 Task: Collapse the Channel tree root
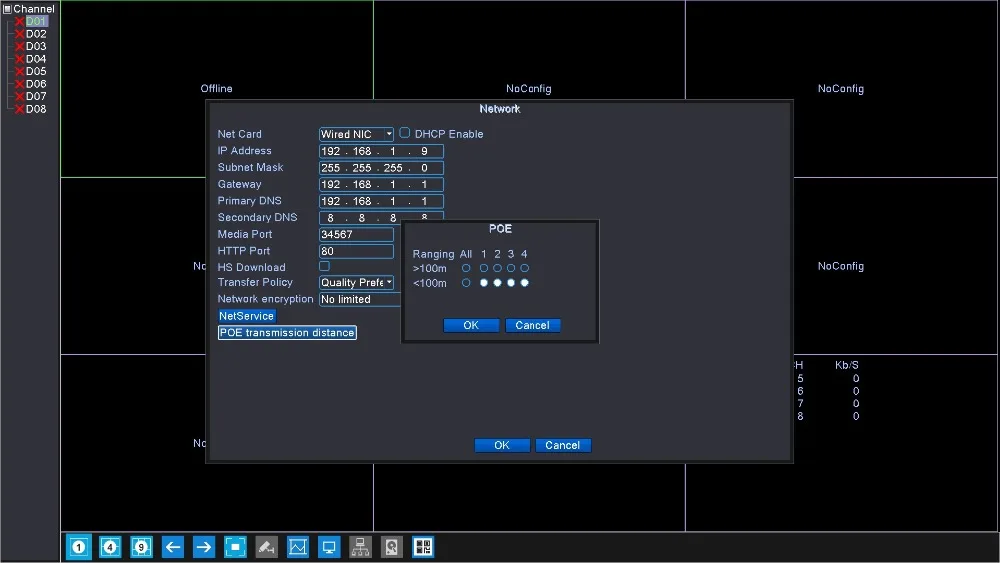[7, 9]
